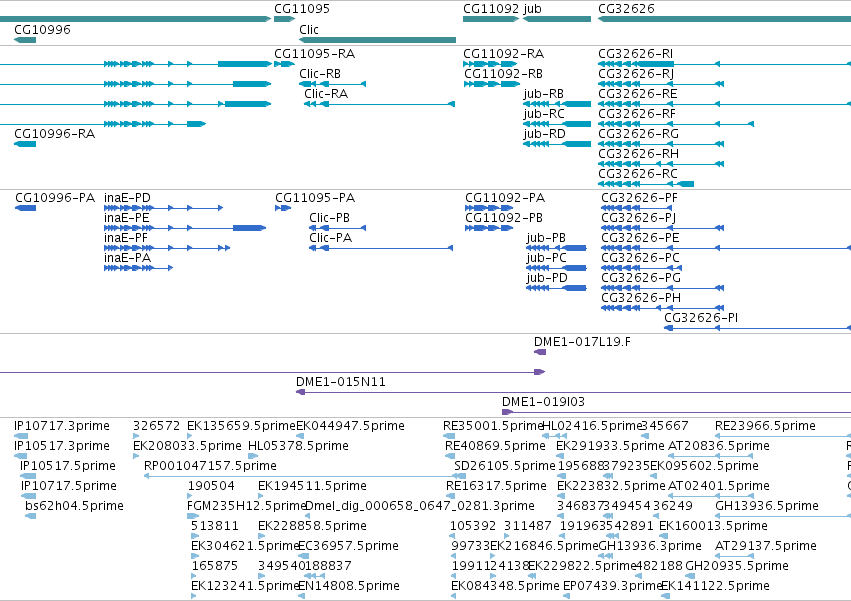851x601 pixels.
Task: Select the Clic-PA protein label
Action: click(331, 238)
